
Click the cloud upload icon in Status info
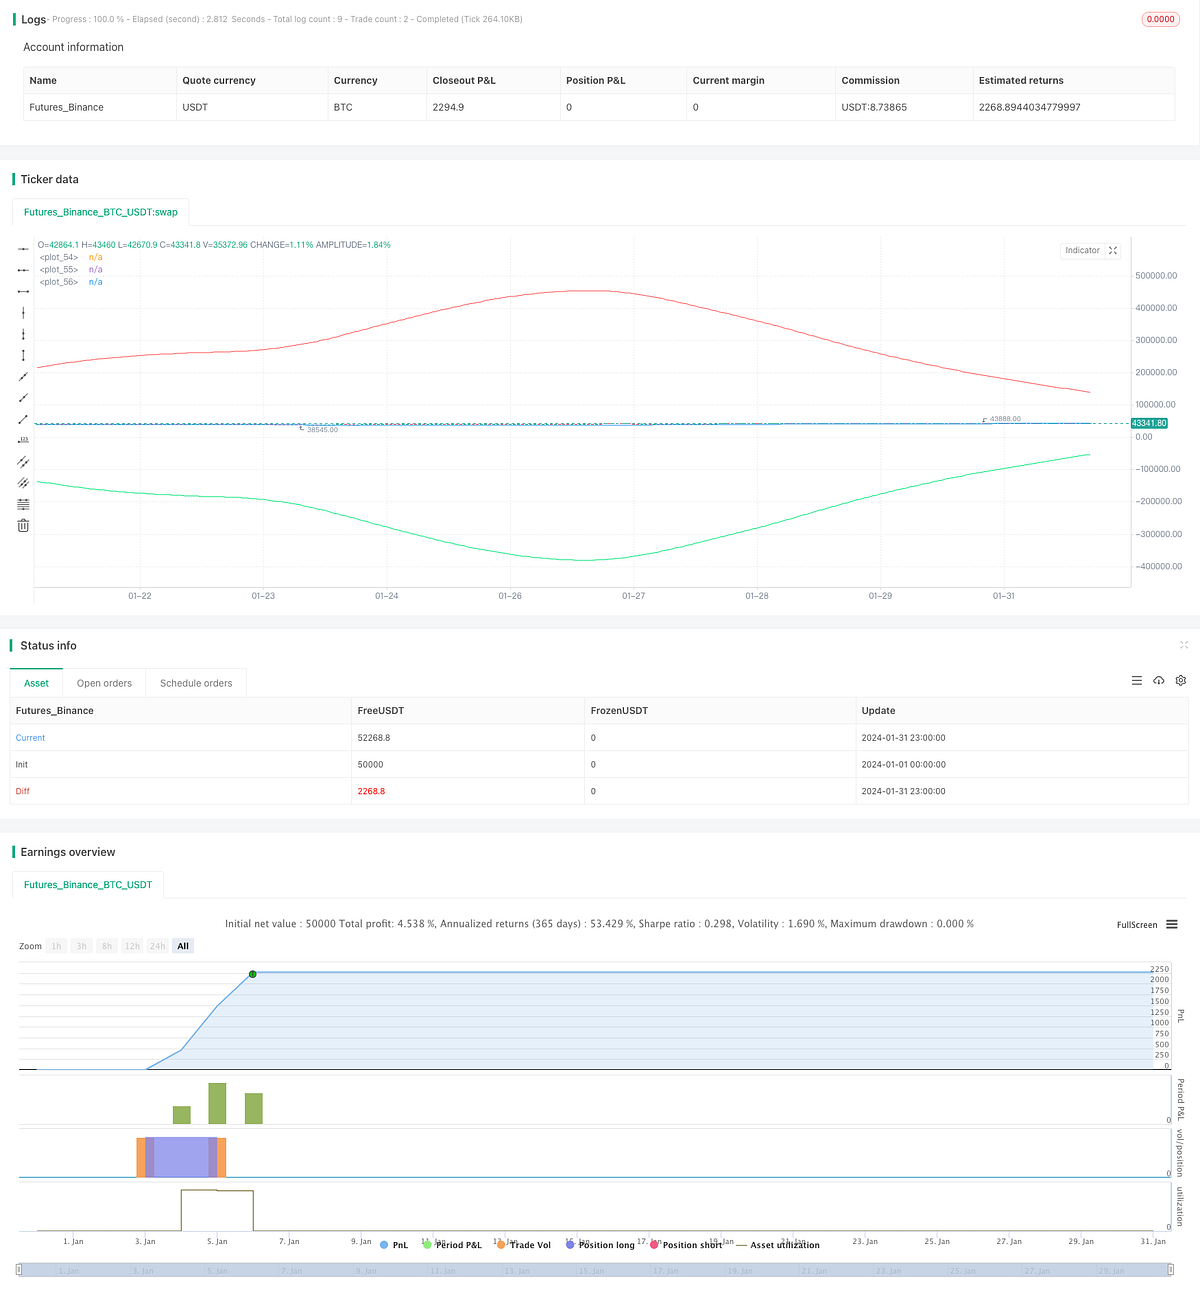click(1159, 680)
